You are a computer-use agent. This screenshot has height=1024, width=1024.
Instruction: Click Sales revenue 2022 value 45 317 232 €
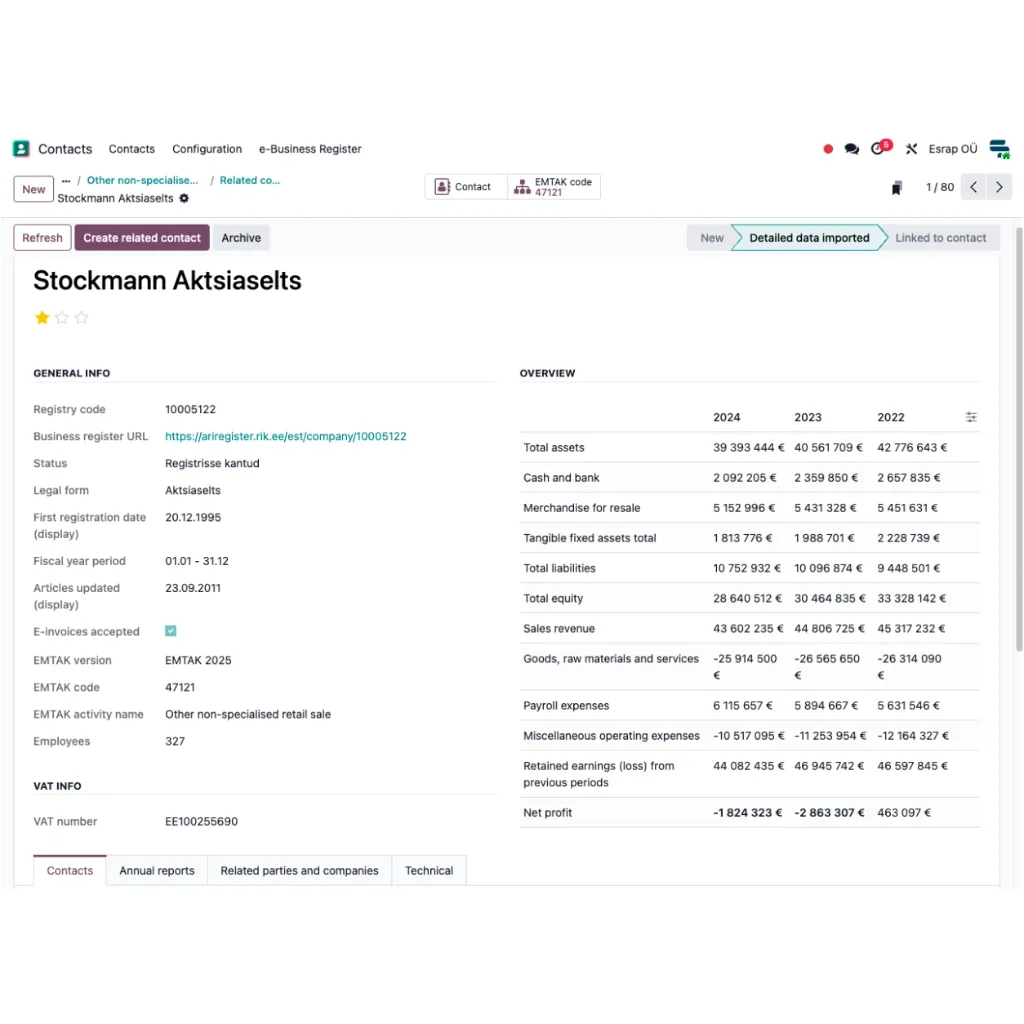coord(911,628)
